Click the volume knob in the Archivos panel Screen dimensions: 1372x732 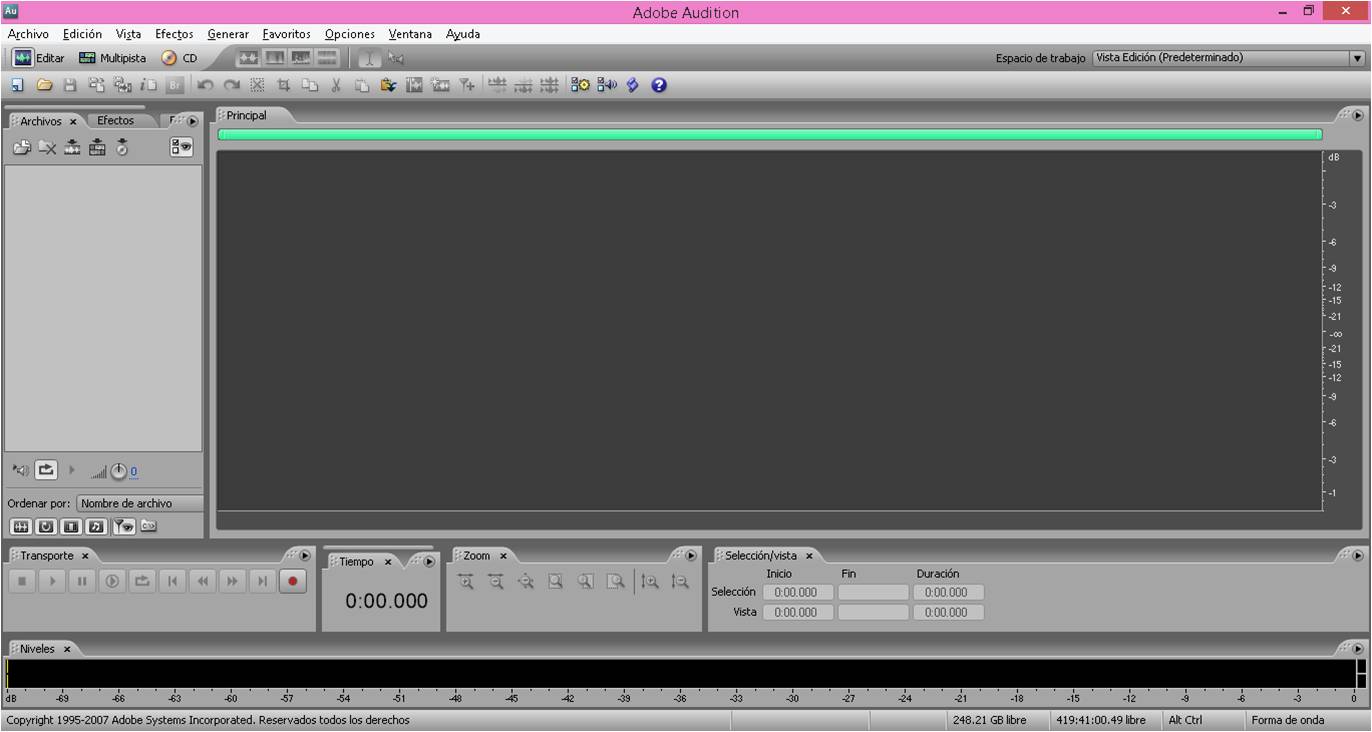pyautogui.click(x=119, y=471)
